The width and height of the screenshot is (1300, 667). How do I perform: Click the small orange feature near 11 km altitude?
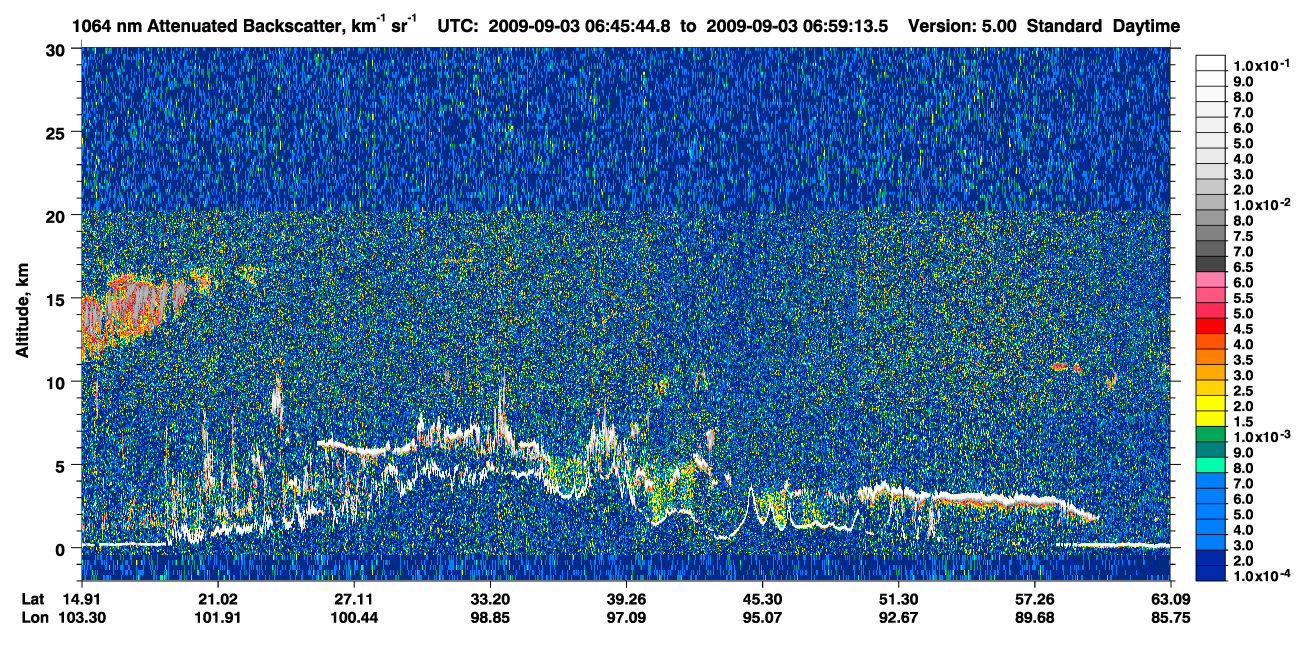tap(1066, 367)
